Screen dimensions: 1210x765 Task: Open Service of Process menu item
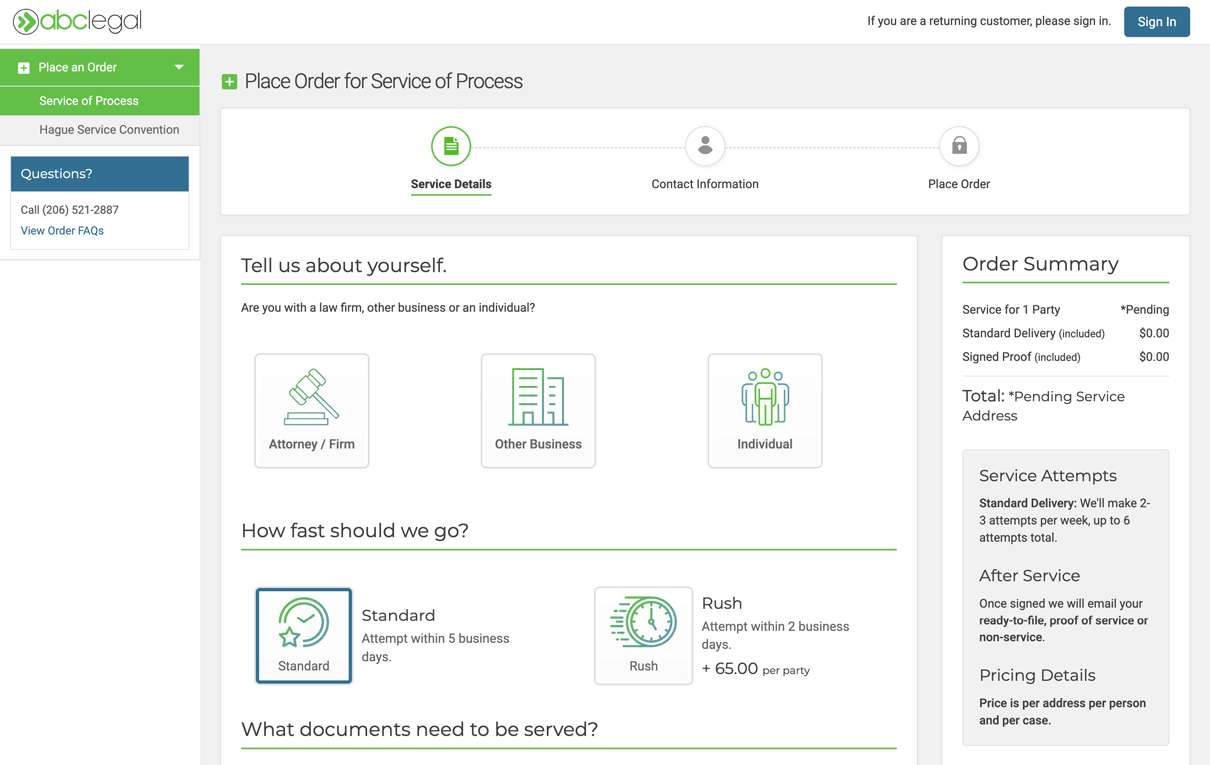[x=89, y=101]
